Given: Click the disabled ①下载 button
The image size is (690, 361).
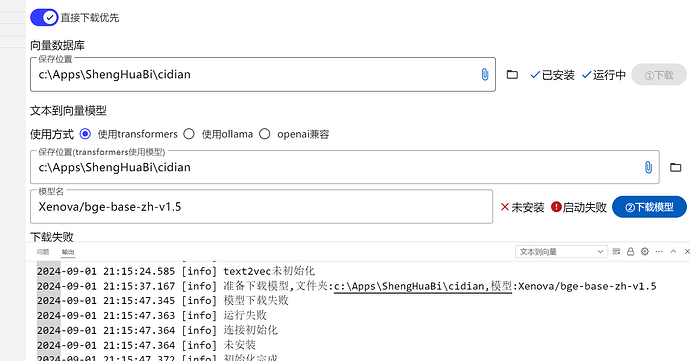Looking at the screenshot, I should coord(659,75).
